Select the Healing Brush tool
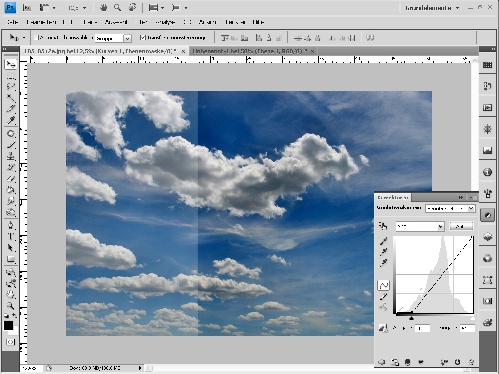This screenshot has height=374, width=499. coord(11,134)
